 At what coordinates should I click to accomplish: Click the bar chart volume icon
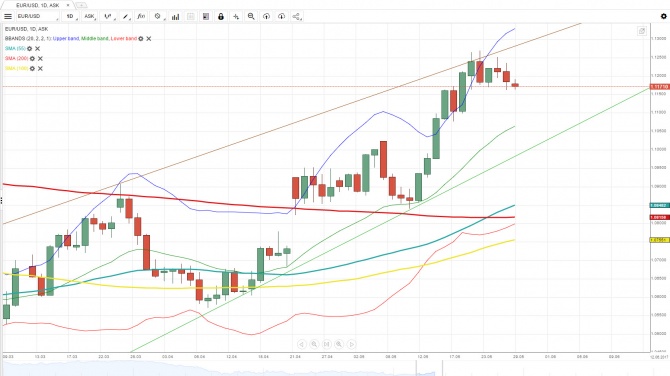click(x=175, y=17)
